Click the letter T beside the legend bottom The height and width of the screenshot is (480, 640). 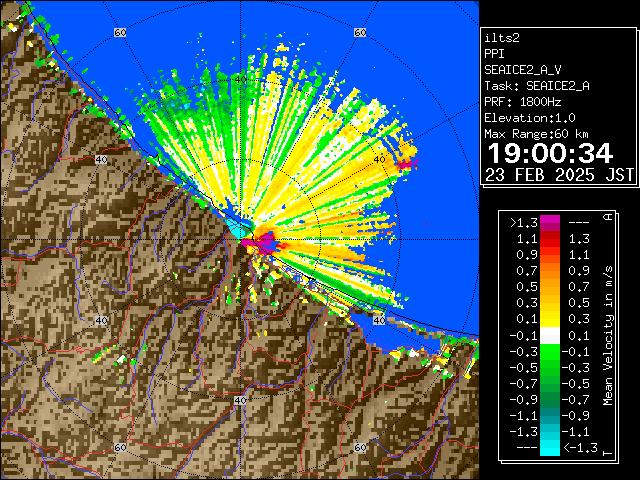click(x=608, y=452)
